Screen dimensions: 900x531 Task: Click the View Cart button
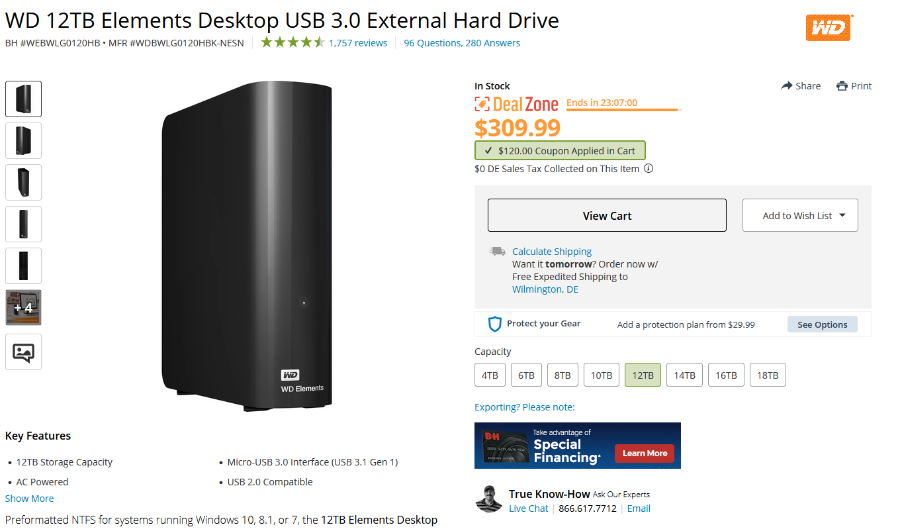[607, 215]
